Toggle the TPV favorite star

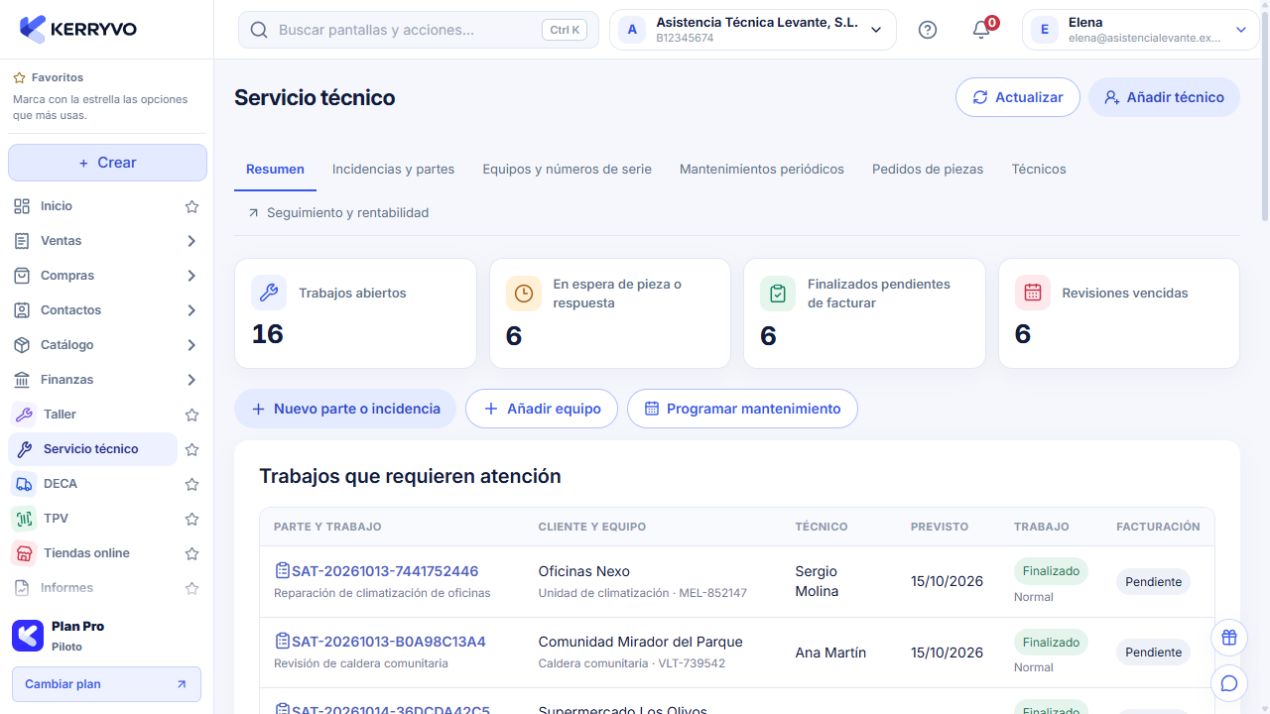pyautogui.click(x=192, y=518)
